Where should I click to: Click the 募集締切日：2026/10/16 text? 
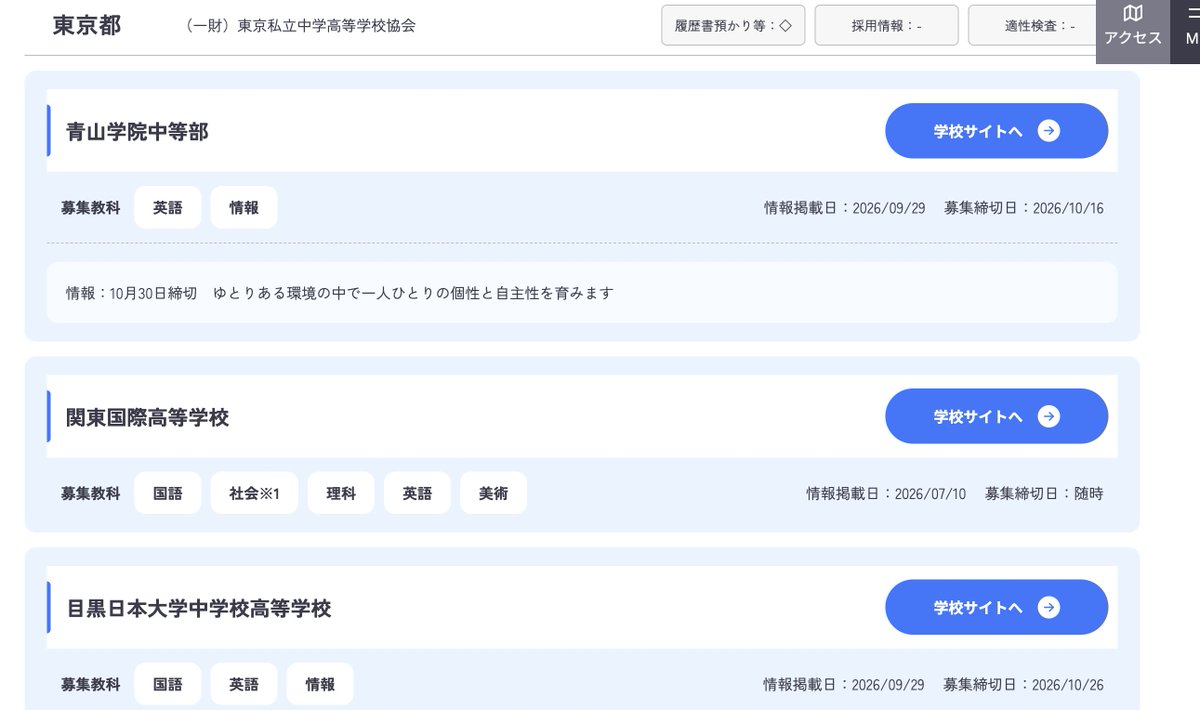pyautogui.click(x=1024, y=208)
